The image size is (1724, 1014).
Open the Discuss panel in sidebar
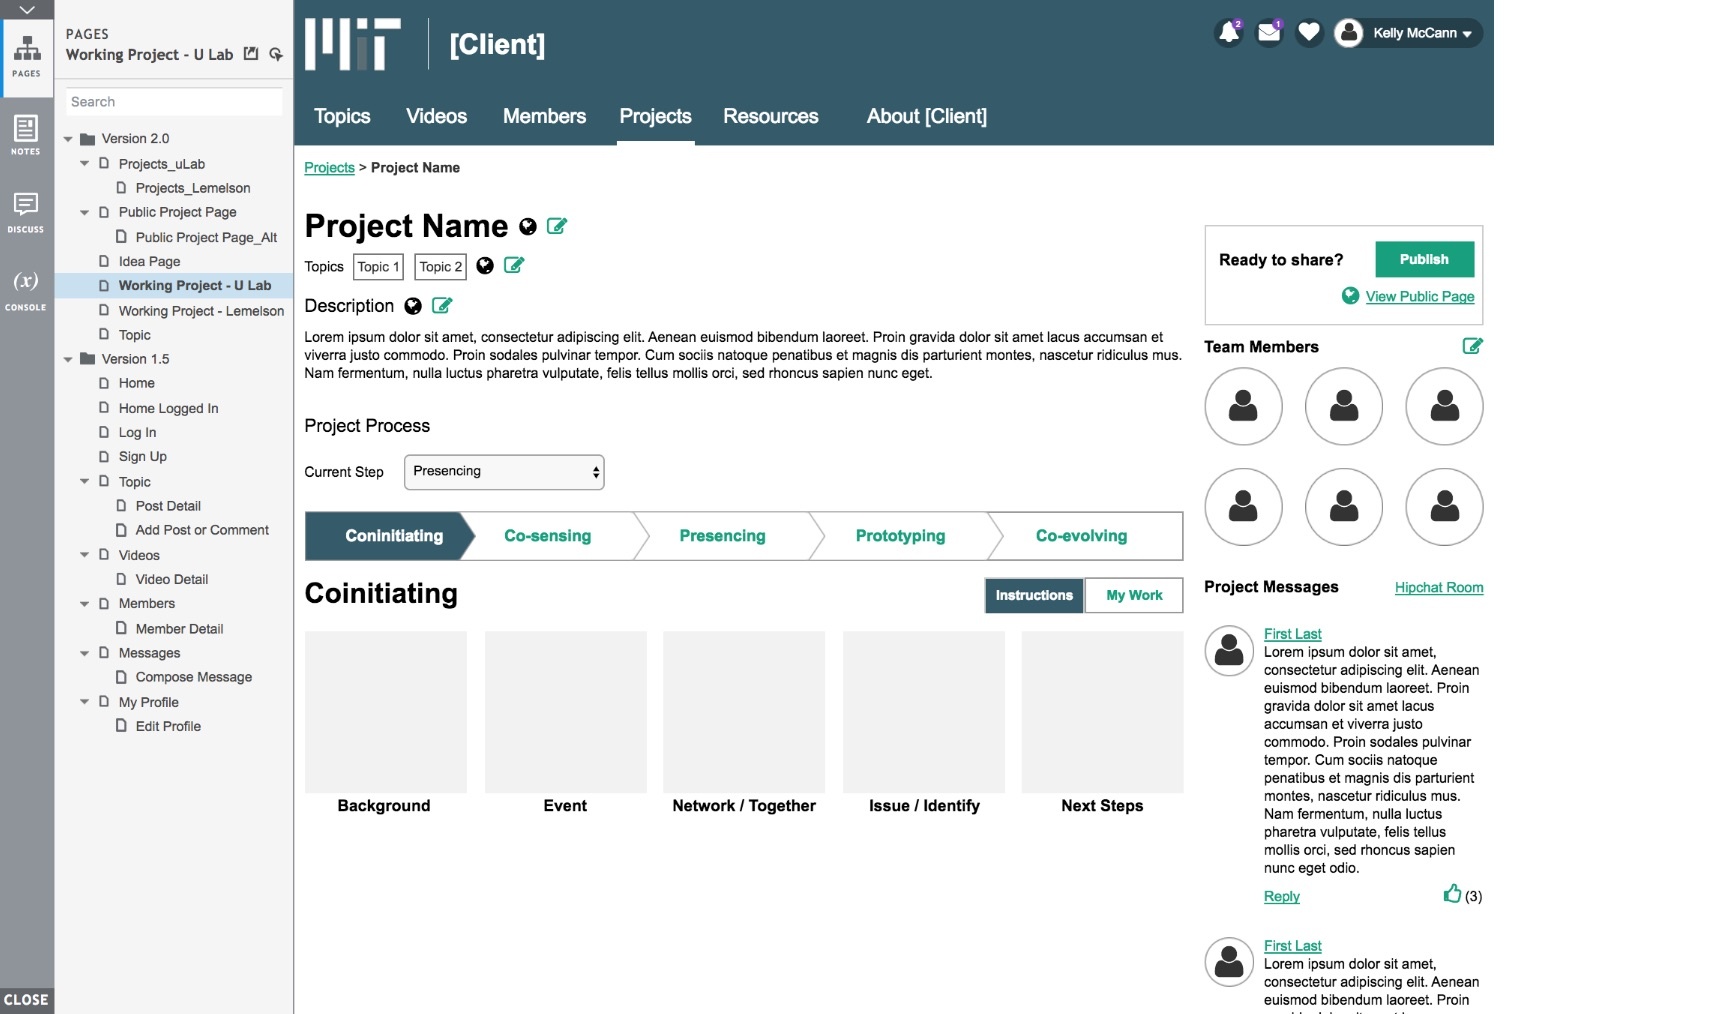[26, 212]
